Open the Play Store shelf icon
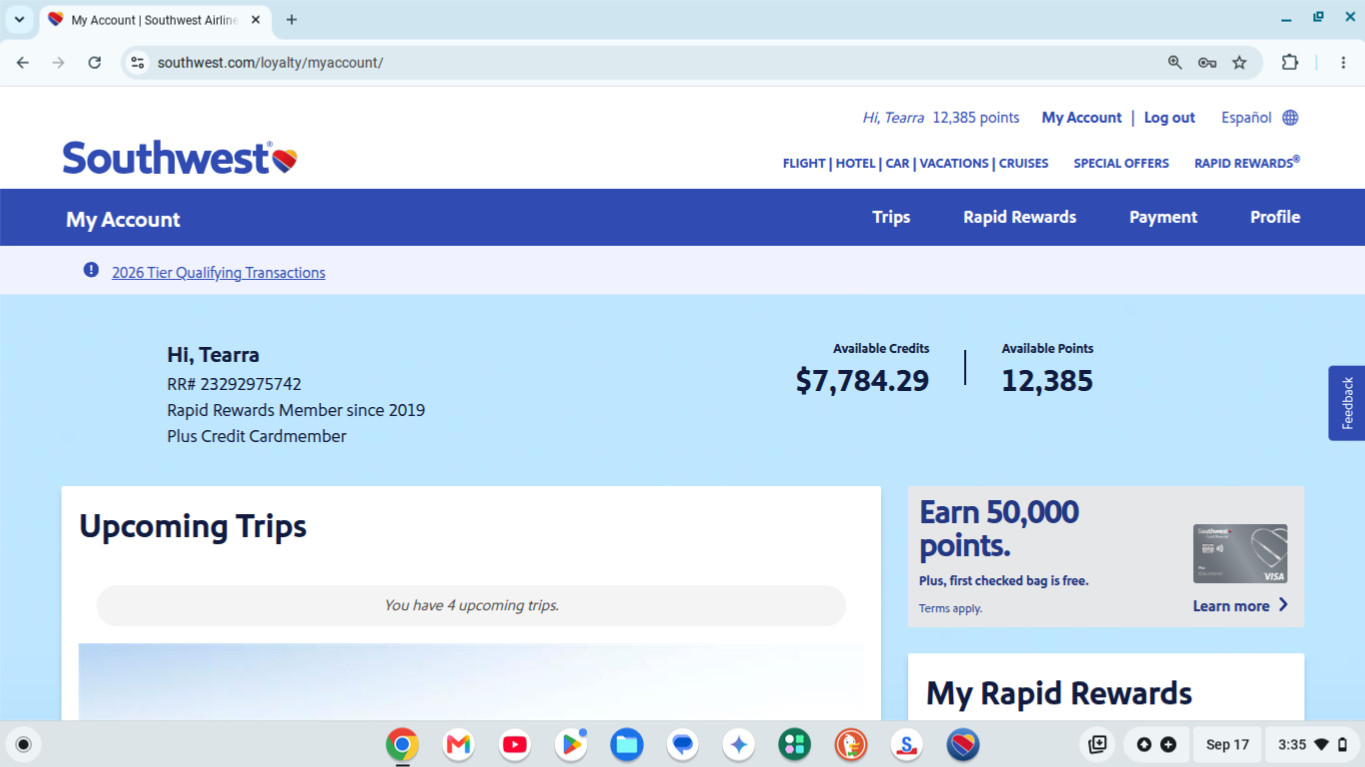The height and width of the screenshot is (767, 1365). pyautogui.click(x=571, y=744)
